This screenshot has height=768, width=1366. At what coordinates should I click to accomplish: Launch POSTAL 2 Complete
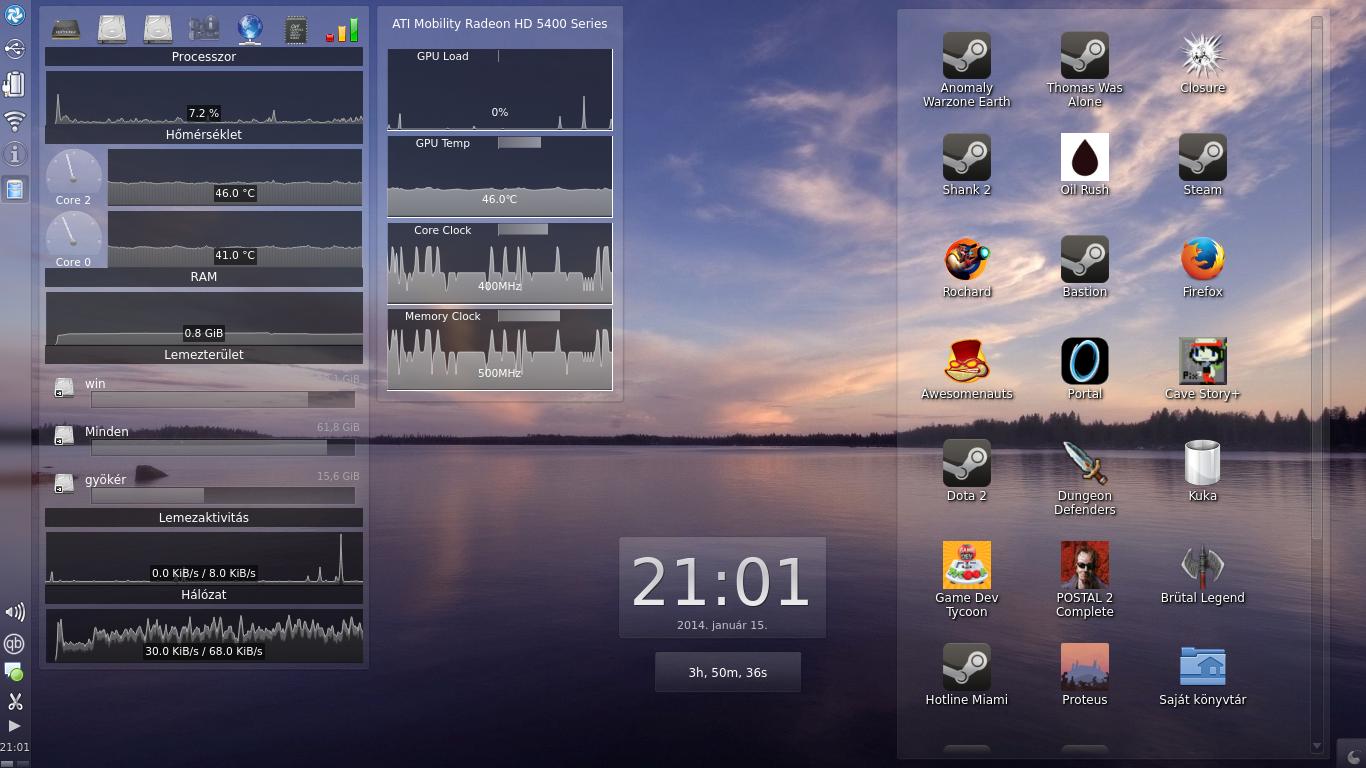pos(1084,580)
